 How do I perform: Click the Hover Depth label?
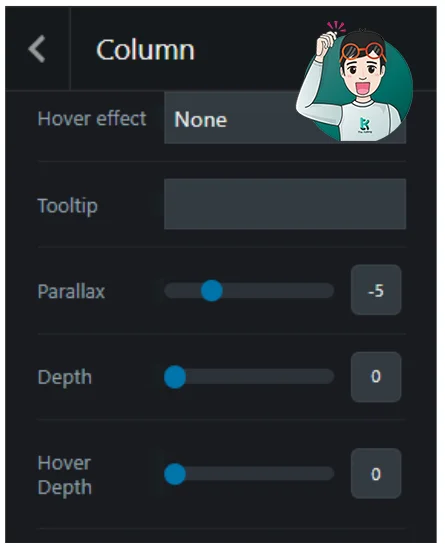[65, 475]
